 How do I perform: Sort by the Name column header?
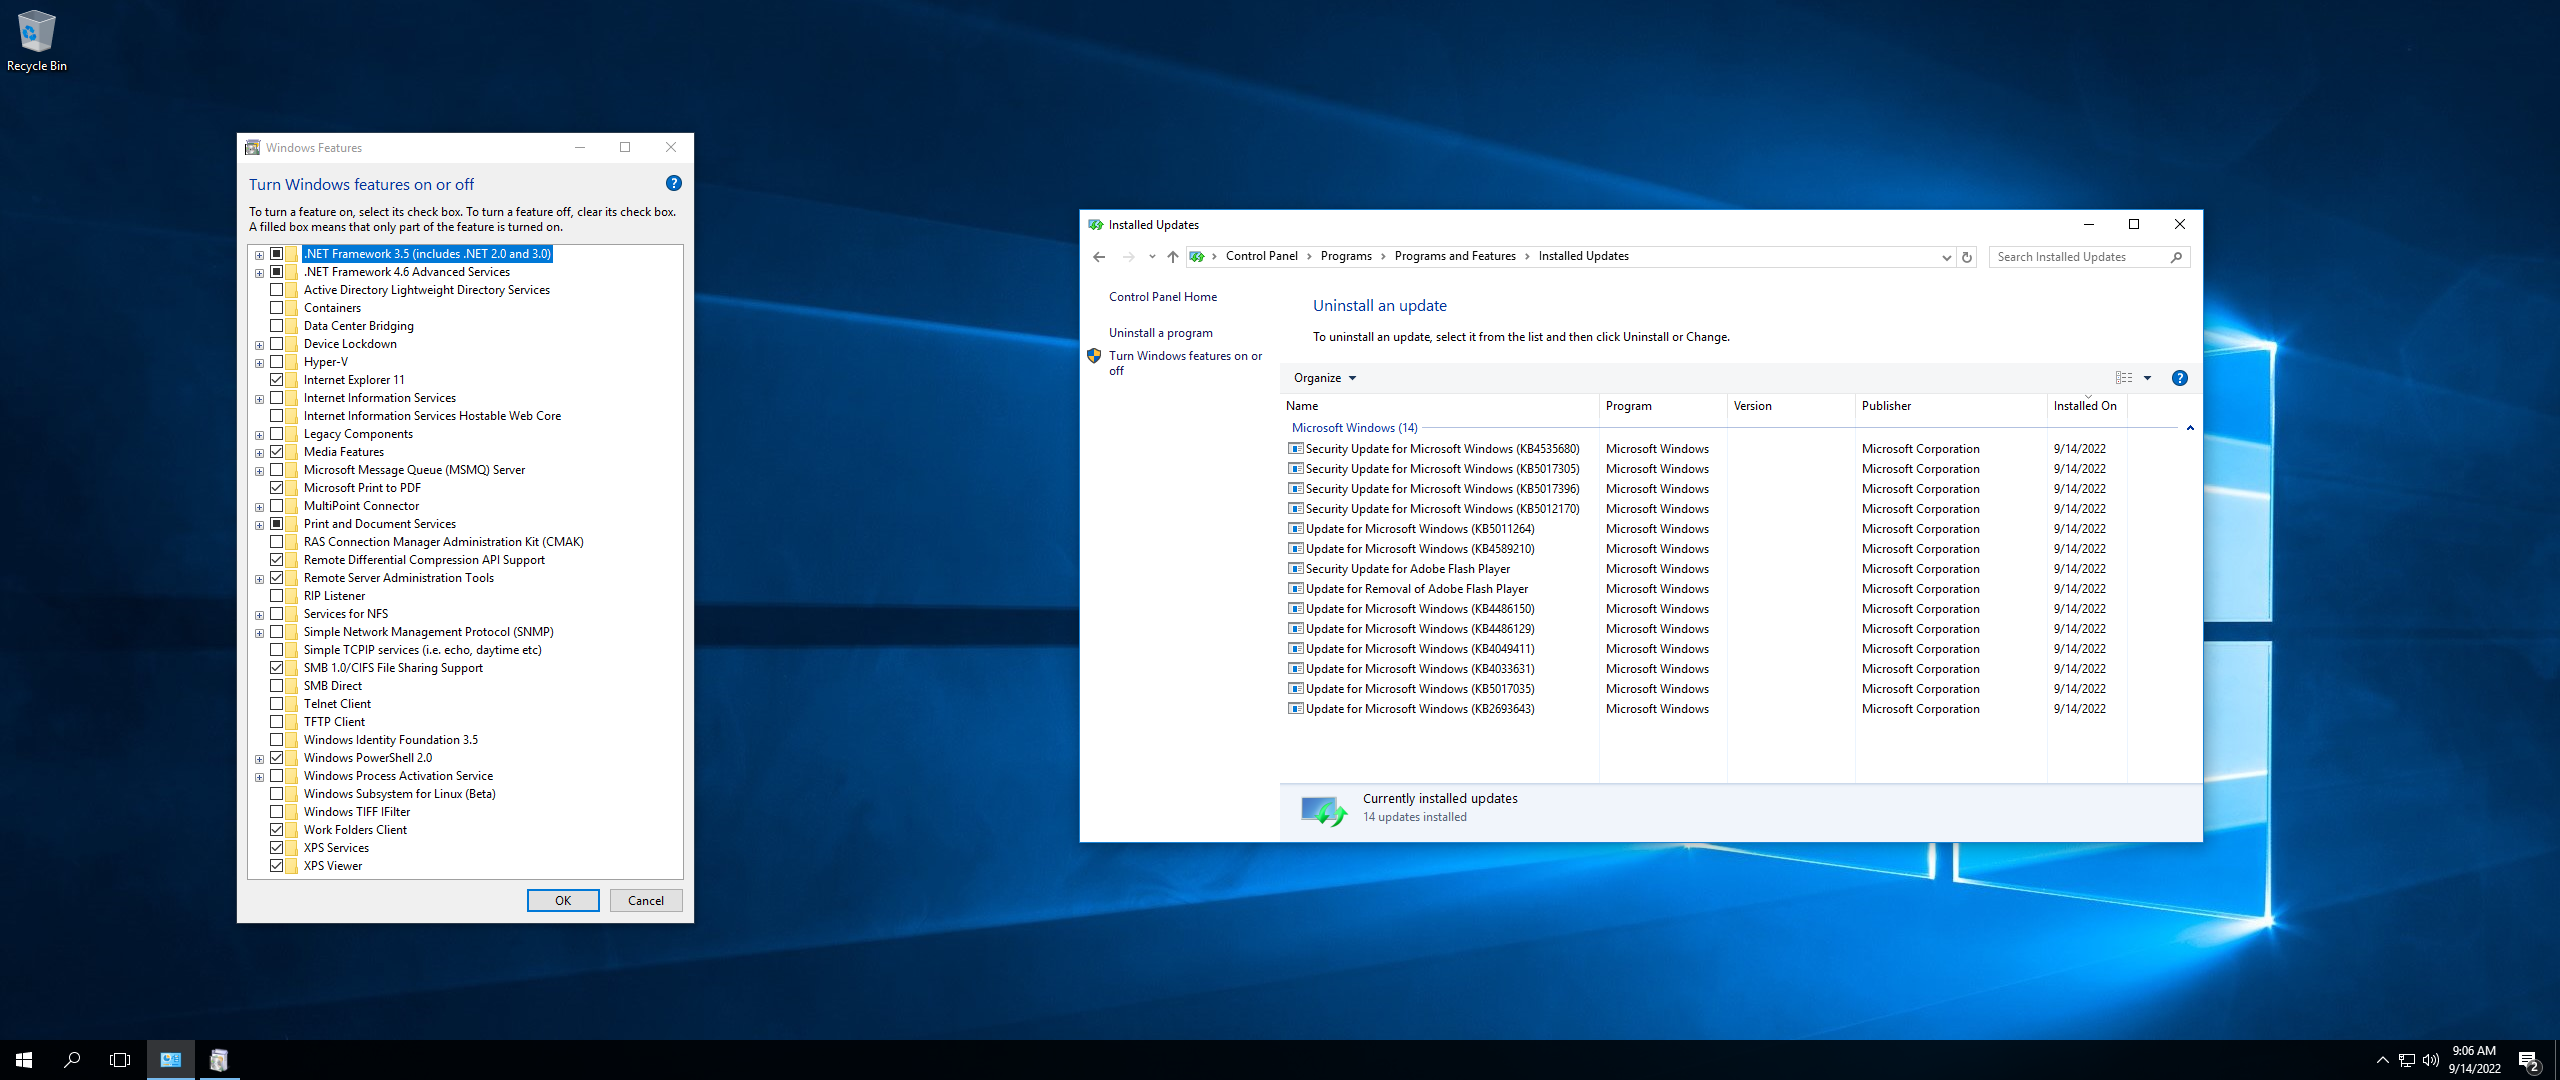[1440, 406]
